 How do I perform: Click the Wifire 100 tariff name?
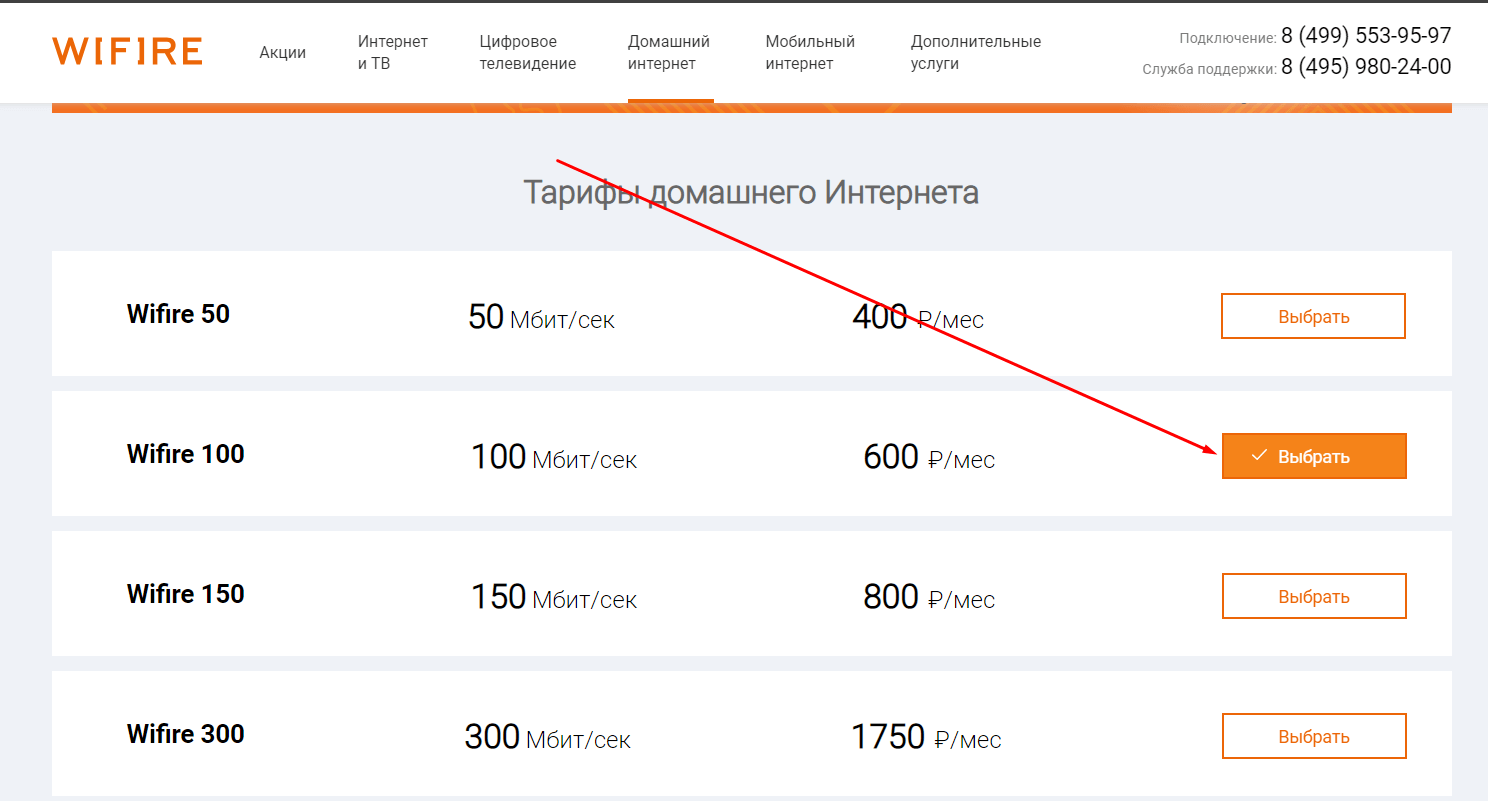[186, 454]
